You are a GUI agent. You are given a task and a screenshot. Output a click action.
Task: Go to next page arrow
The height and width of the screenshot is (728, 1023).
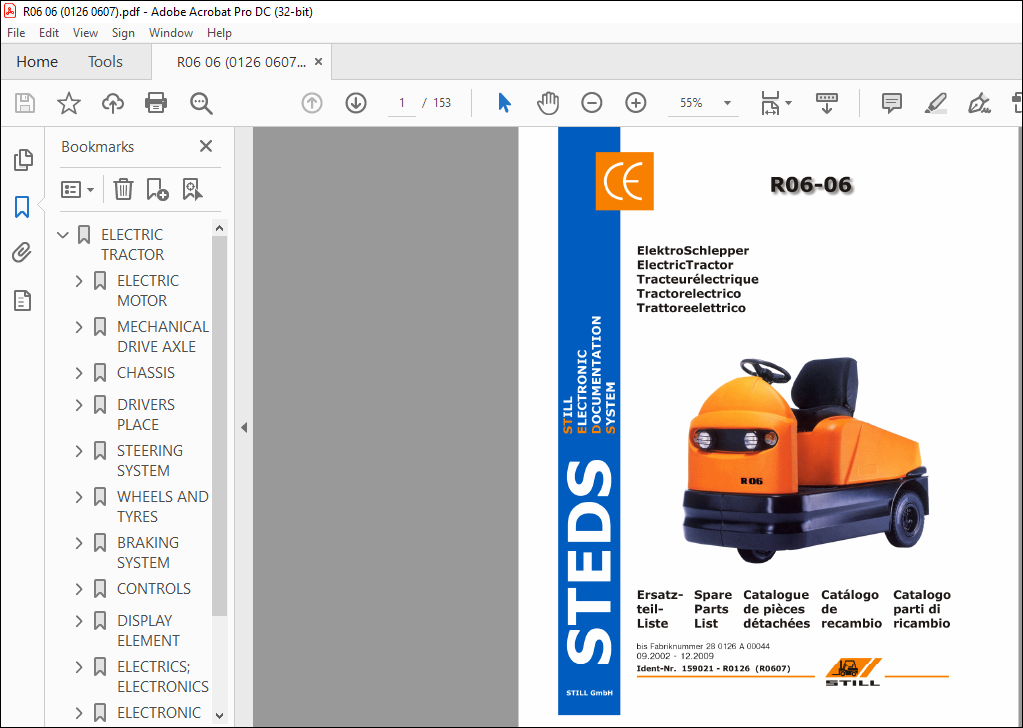[x=356, y=103]
